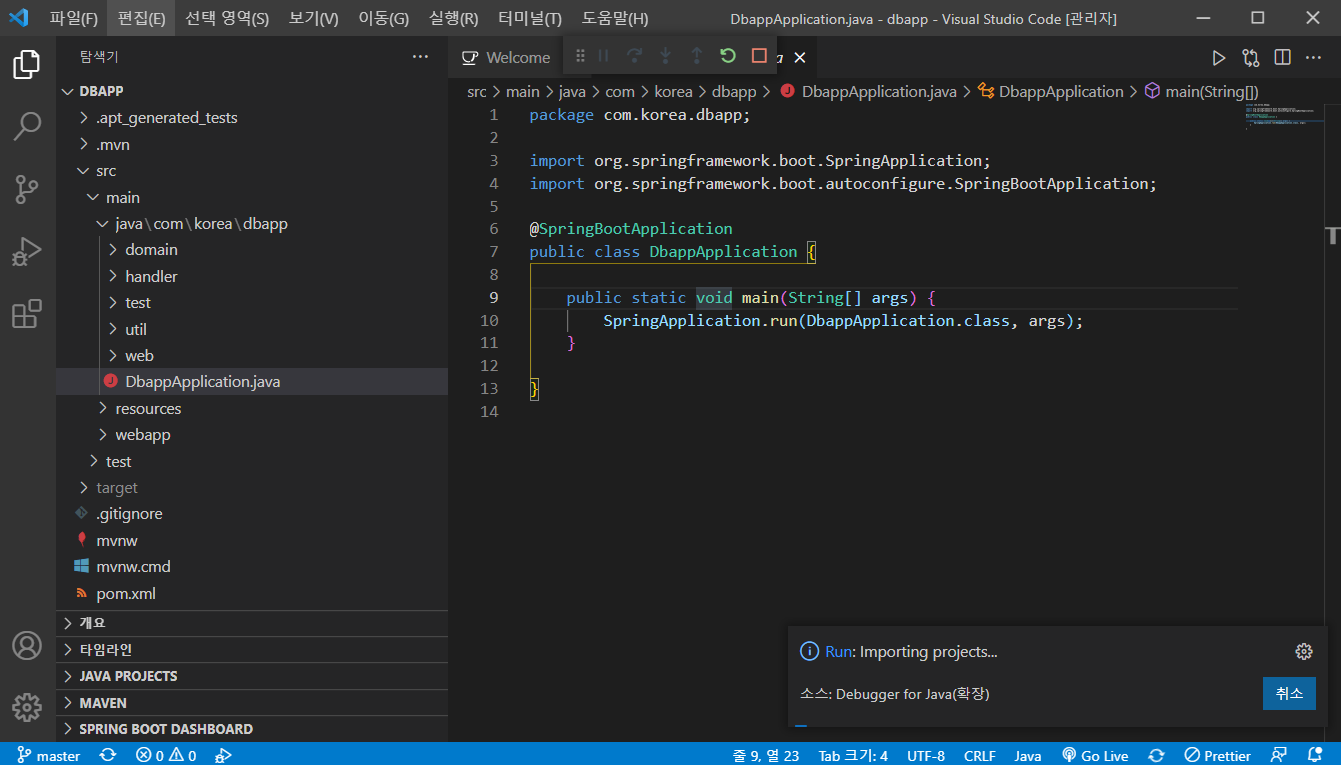Click the debug launch icon in status bar
The height and width of the screenshot is (765, 1341).
coord(224,756)
